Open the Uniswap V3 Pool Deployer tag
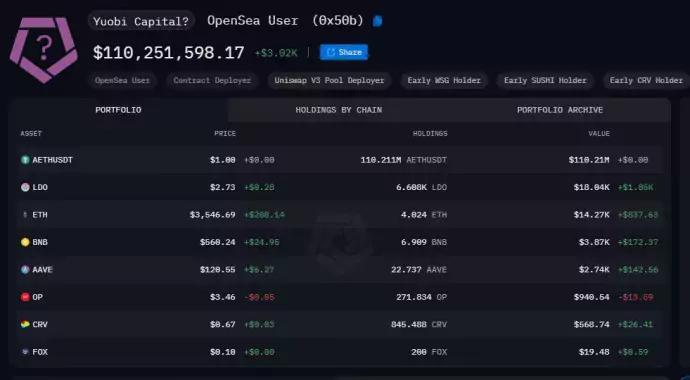This screenshot has width=690, height=380. click(329, 80)
